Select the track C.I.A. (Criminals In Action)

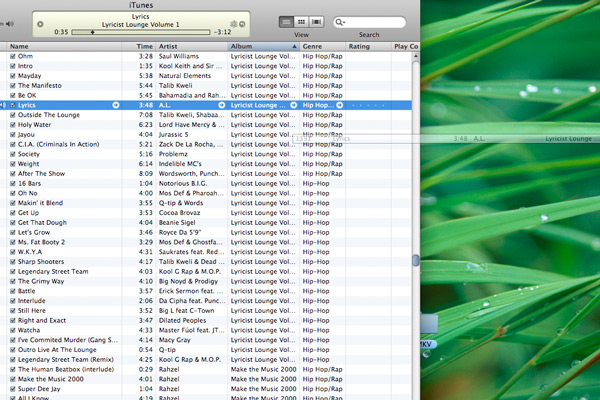pos(59,144)
